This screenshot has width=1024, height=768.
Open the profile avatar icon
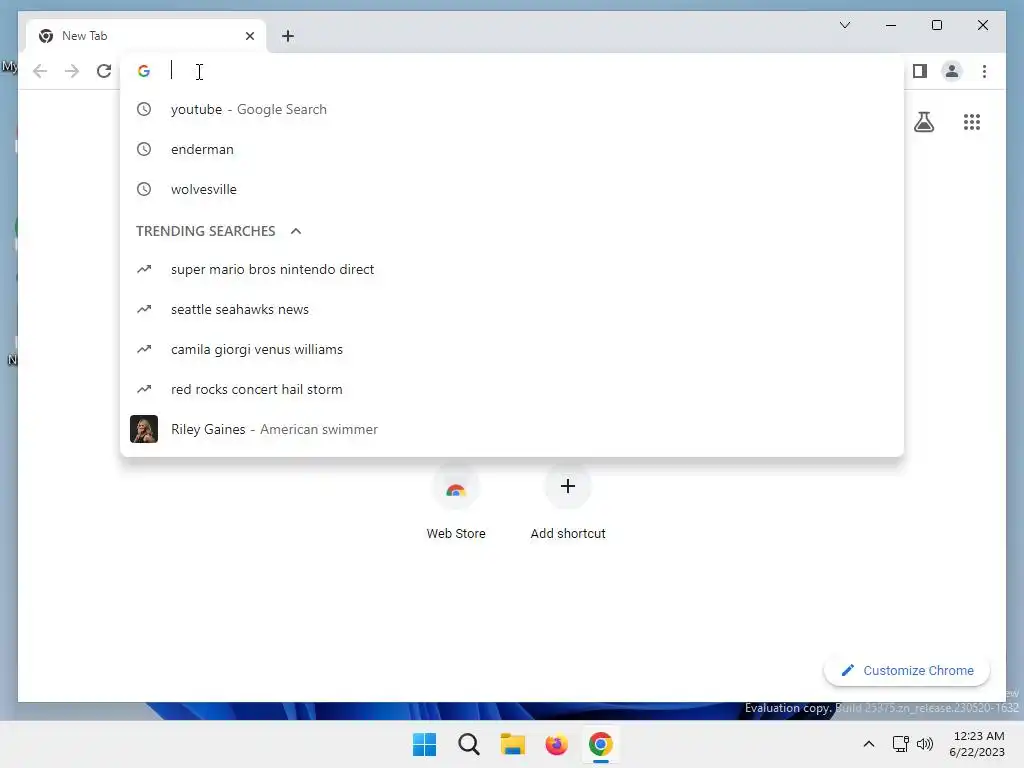coord(952,71)
